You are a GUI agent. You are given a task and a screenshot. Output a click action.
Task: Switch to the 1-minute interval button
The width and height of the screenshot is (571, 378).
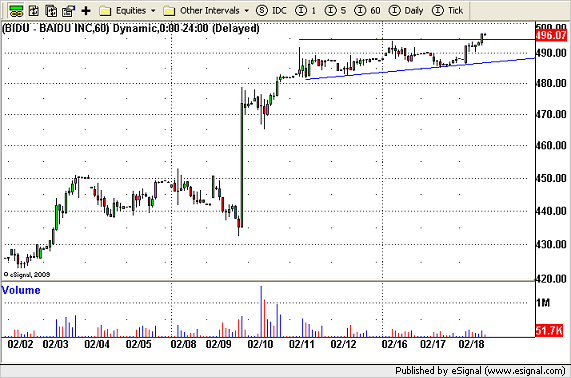(306, 11)
